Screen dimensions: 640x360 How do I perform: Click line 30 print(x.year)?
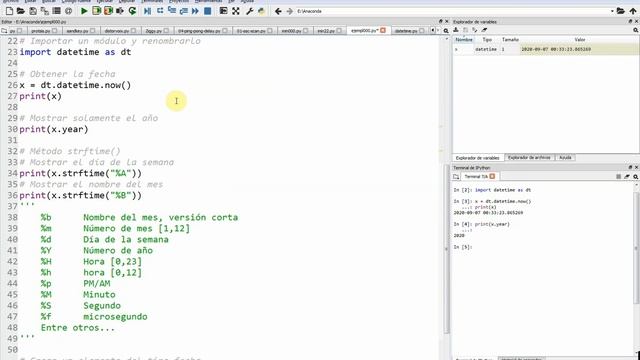[53, 129]
